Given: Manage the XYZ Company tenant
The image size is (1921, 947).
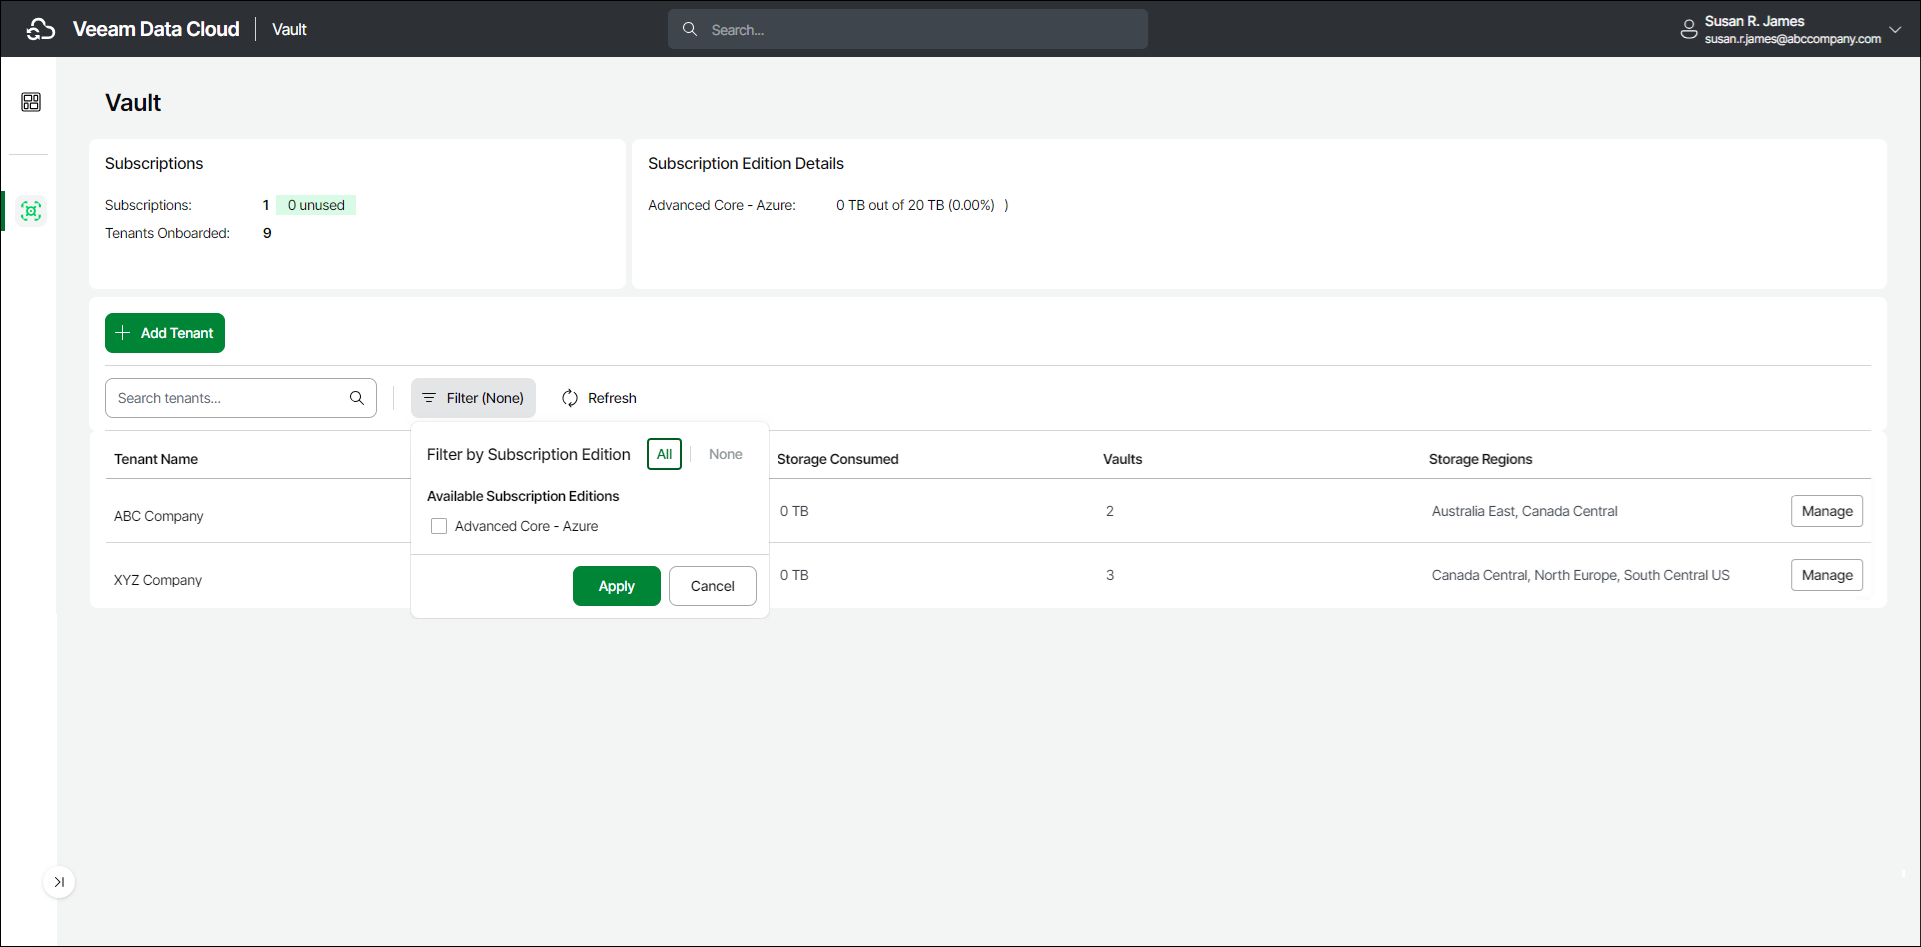Looking at the screenshot, I should click(1827, 575).
